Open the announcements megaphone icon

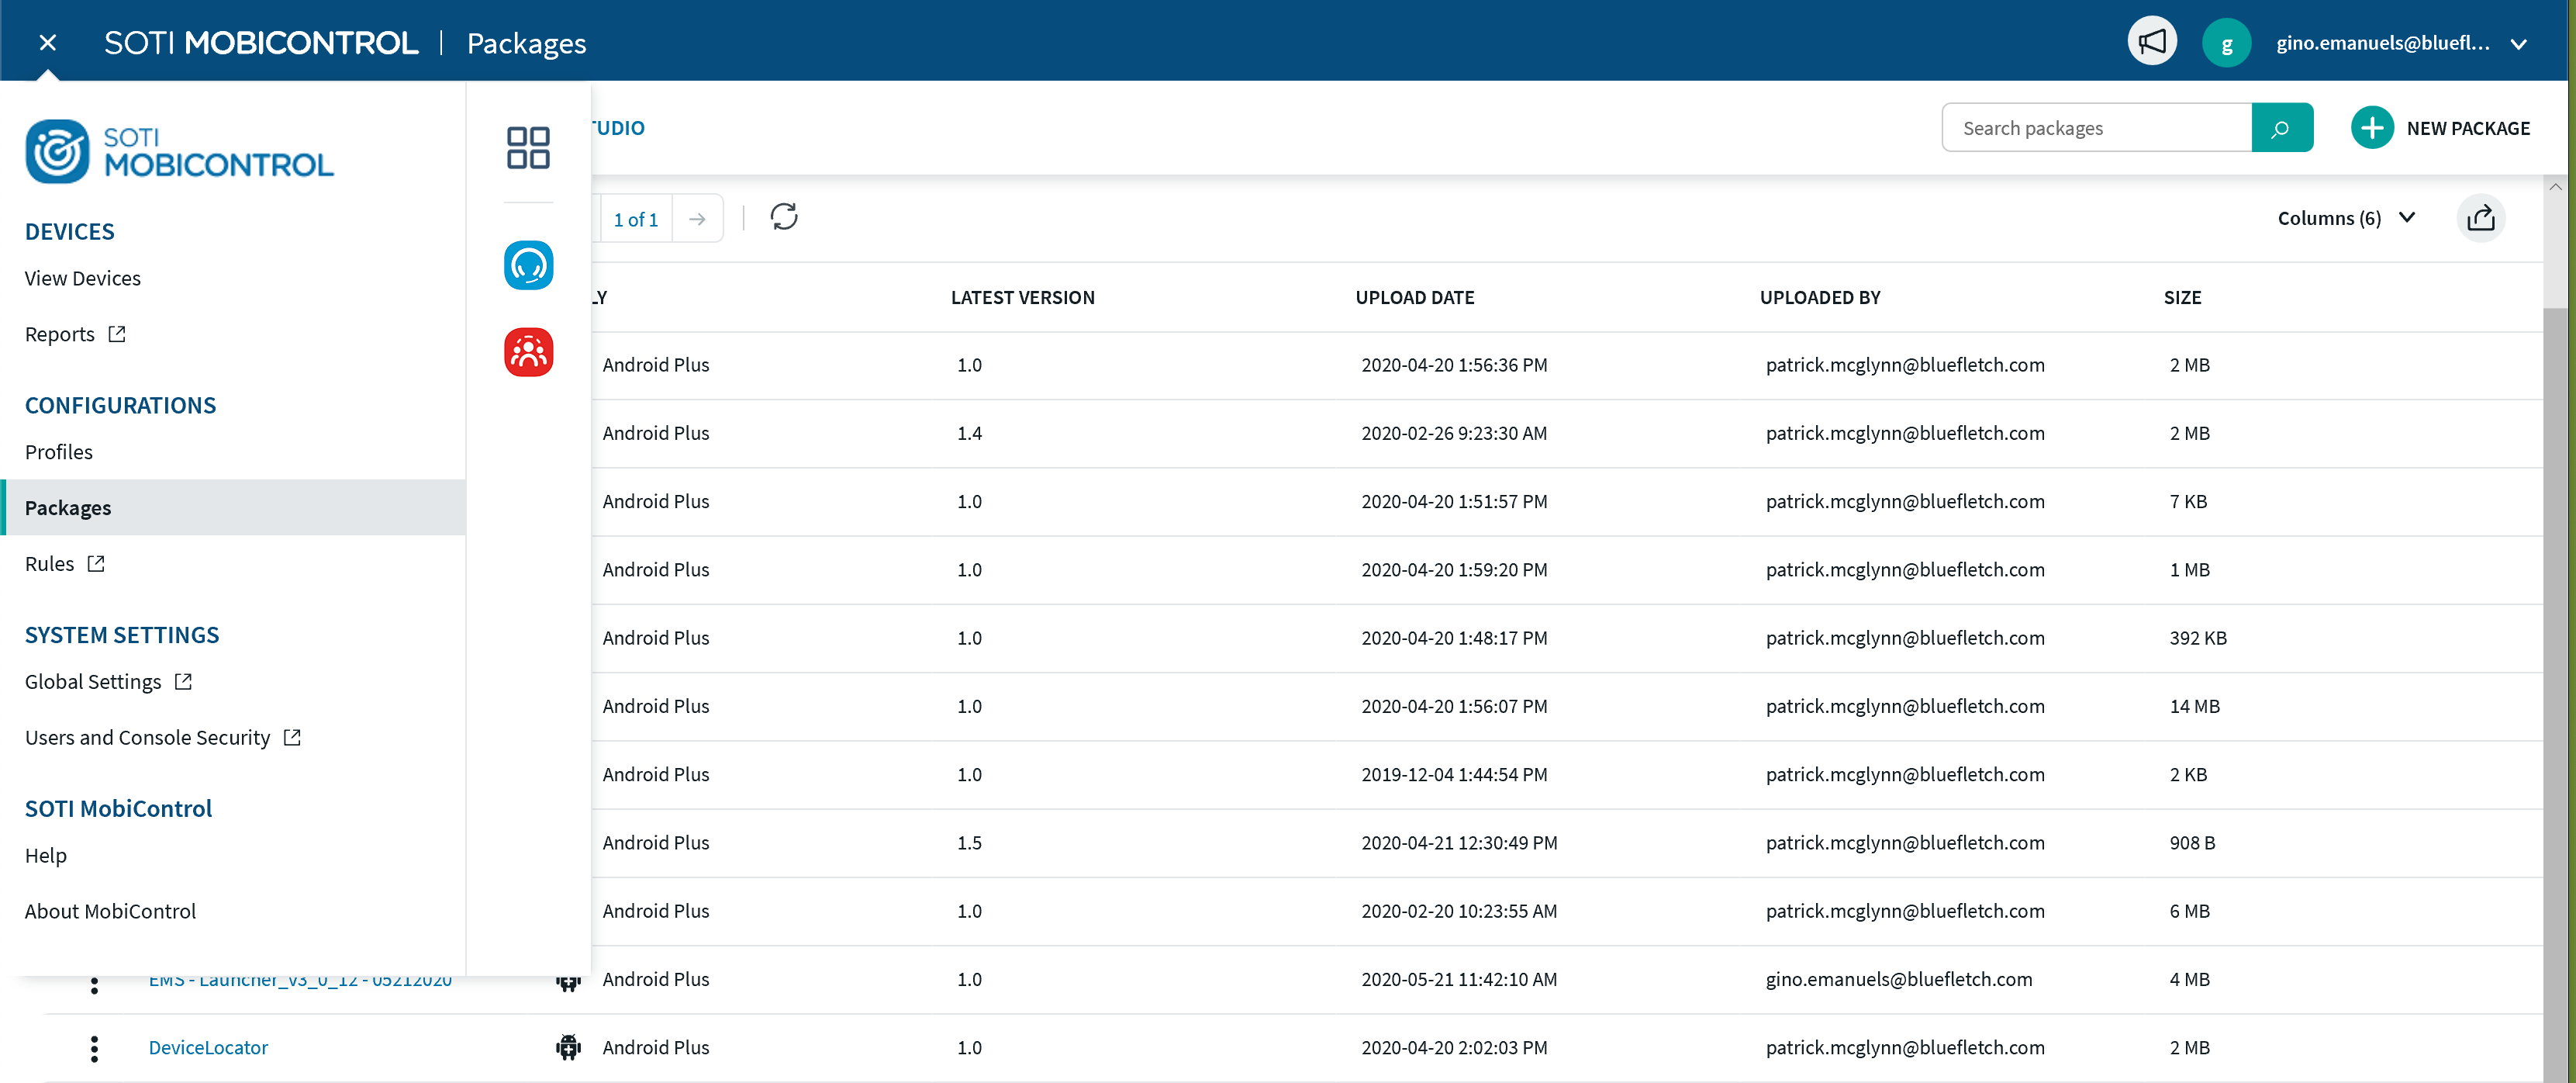click(2152, 42)
